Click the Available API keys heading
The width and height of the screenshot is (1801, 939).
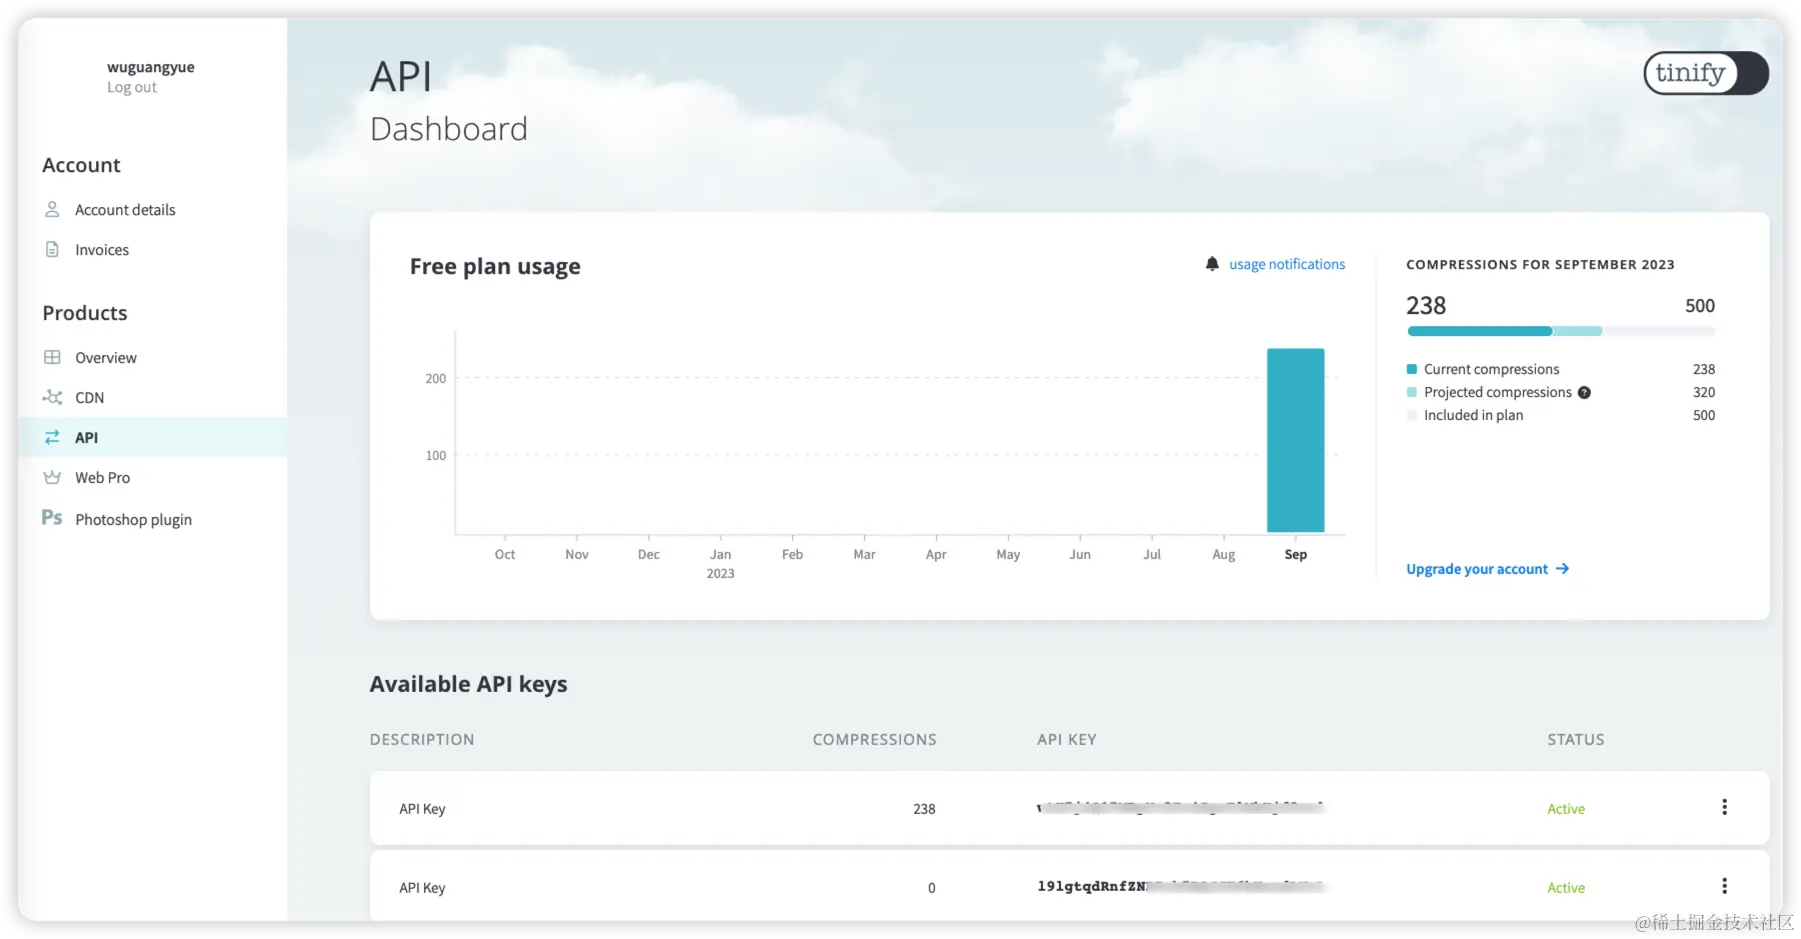[x=468, y=684]
